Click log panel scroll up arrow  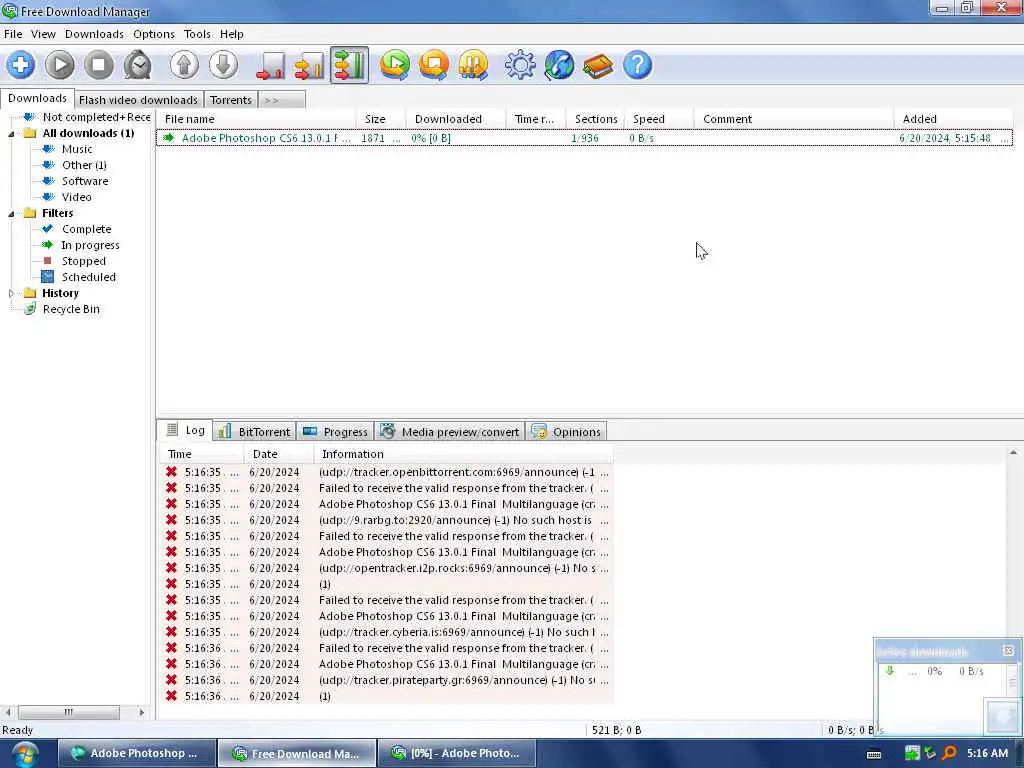1013,453
